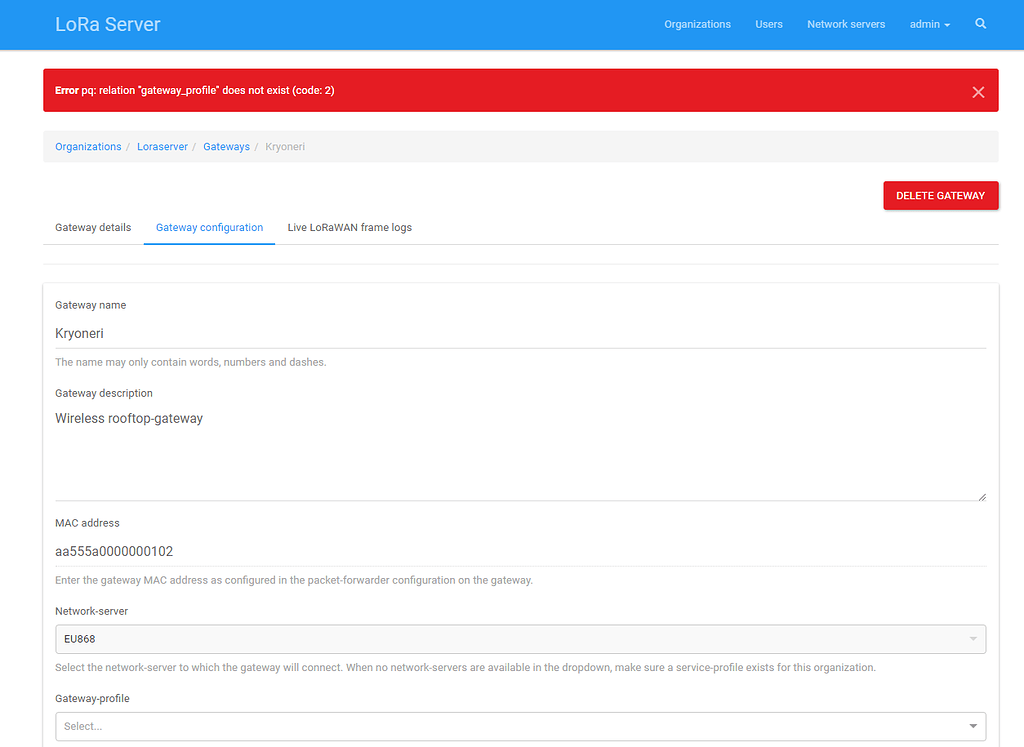Open the Users page from navbar
The height and width of the screenshot is (747, 1024).
(769, 24)
